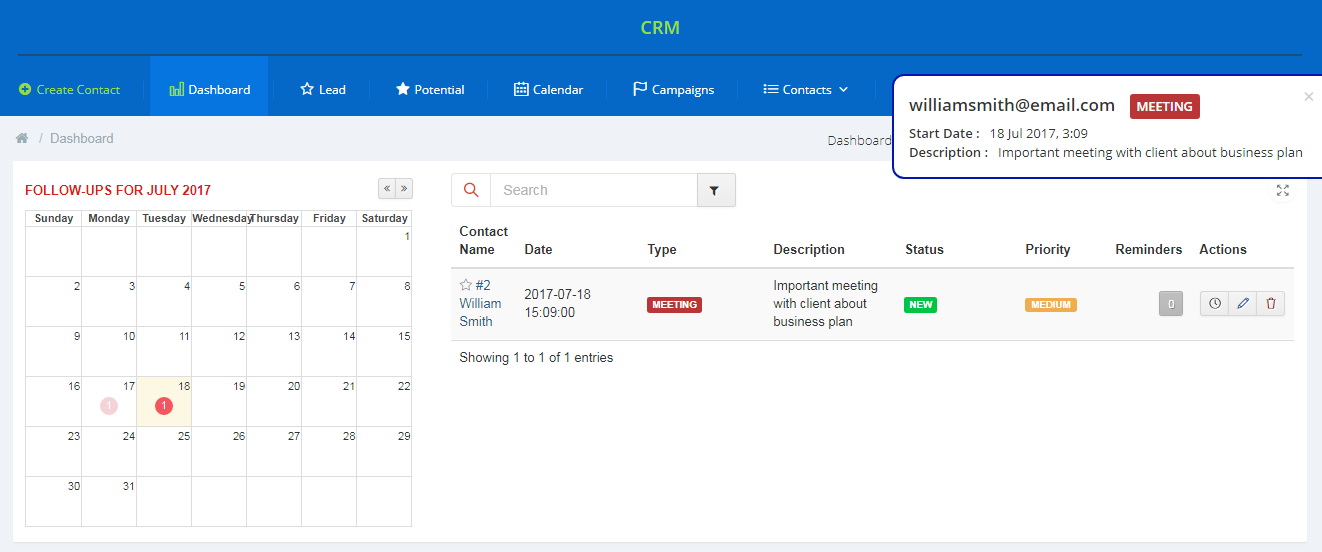Click the MEETING type badge in the table
Image resolution: width=1322 pixels, height=552 pixels.
[674, 305]
